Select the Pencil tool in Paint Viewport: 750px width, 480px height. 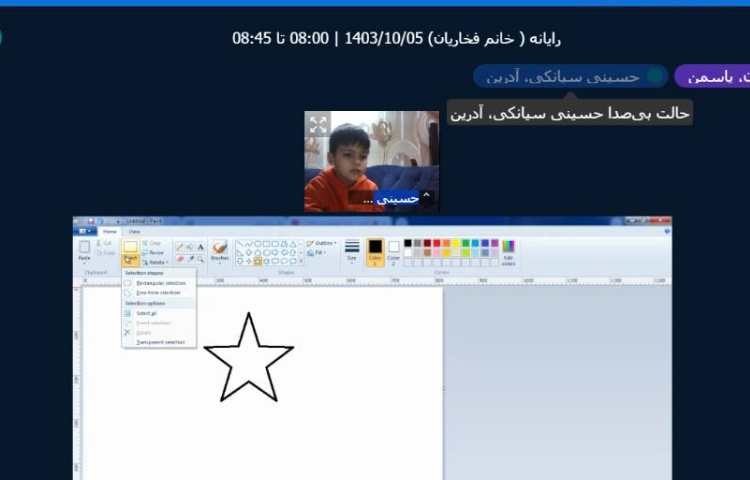pos(179,247)
